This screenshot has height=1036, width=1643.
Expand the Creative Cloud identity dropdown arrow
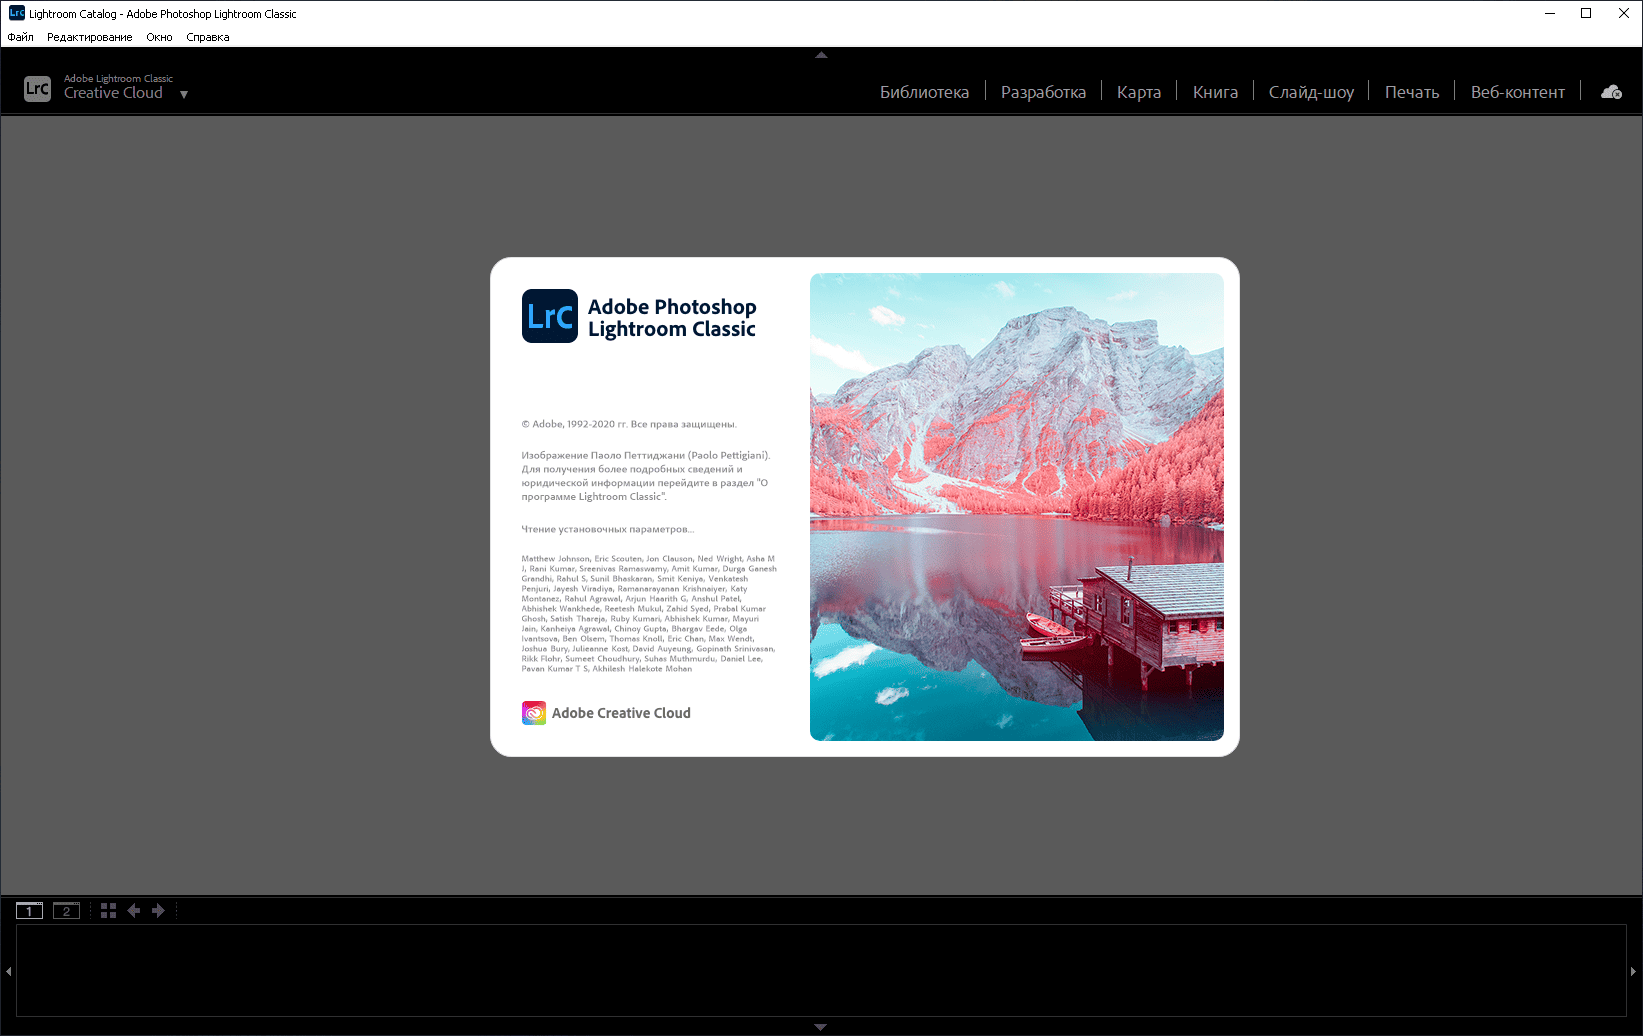click(184, 95)
